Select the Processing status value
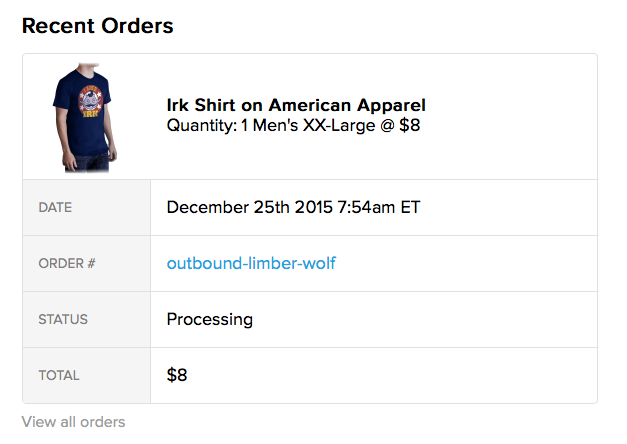Viewport: 627px width, 444px height. click(209, 320)
